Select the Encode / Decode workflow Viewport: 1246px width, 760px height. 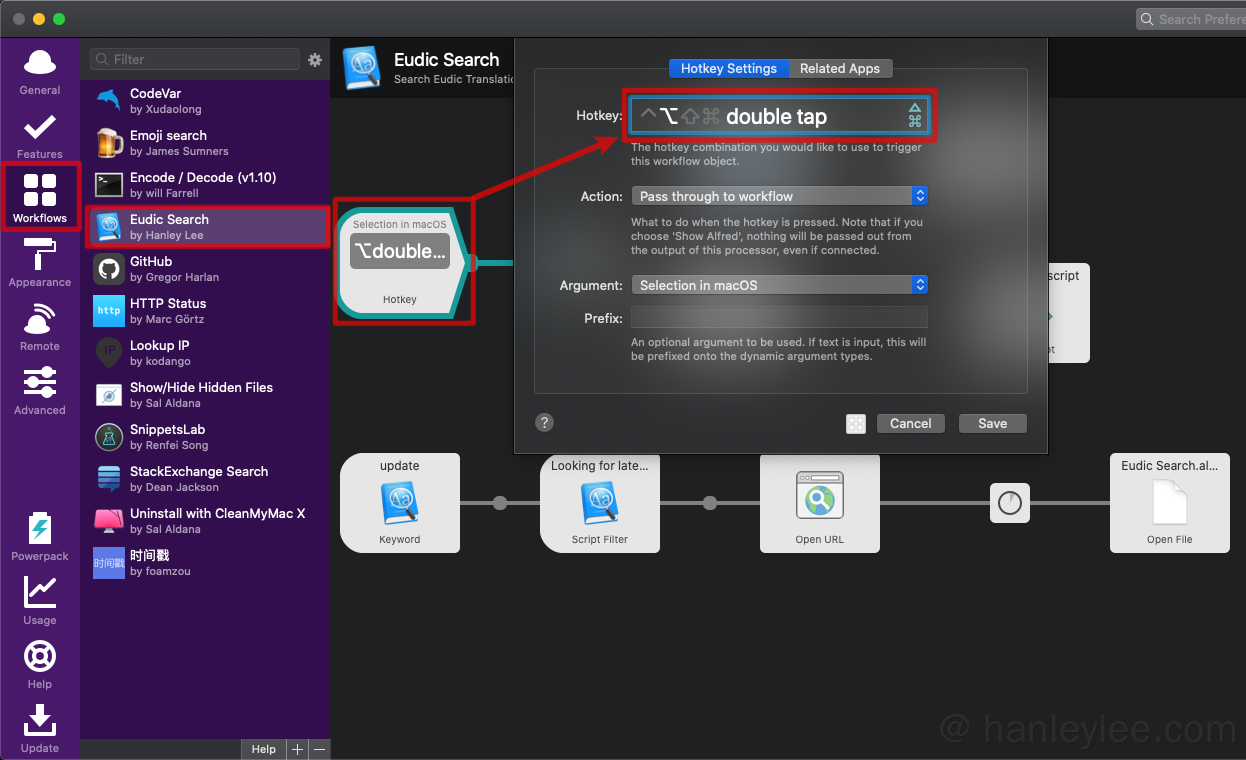click(207, 185)
